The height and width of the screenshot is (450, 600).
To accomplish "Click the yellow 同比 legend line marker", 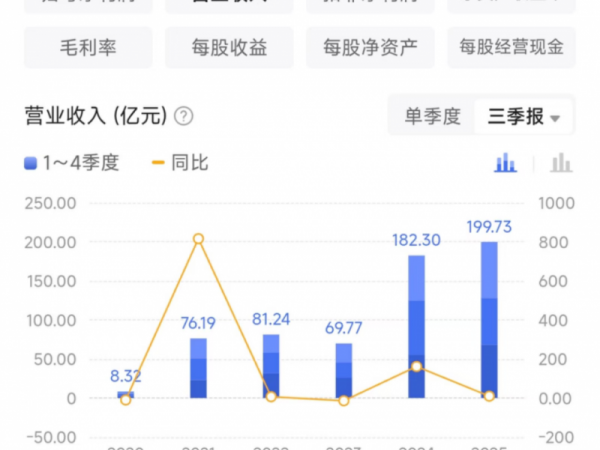I will pyautogui.click(x=157, y=163).
